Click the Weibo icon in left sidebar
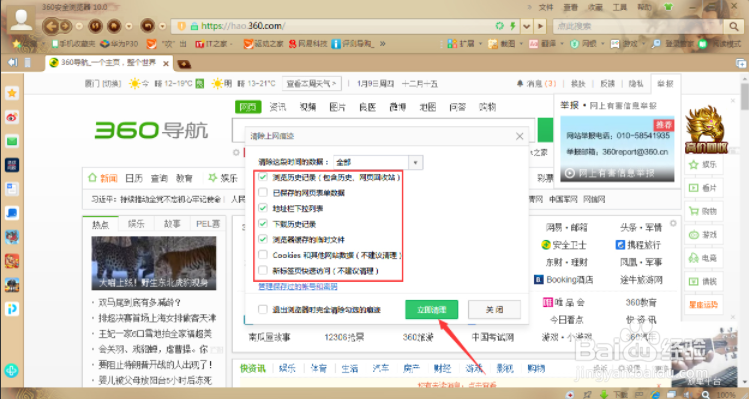Viewport: 749px width, 399px height. point(12,117)
